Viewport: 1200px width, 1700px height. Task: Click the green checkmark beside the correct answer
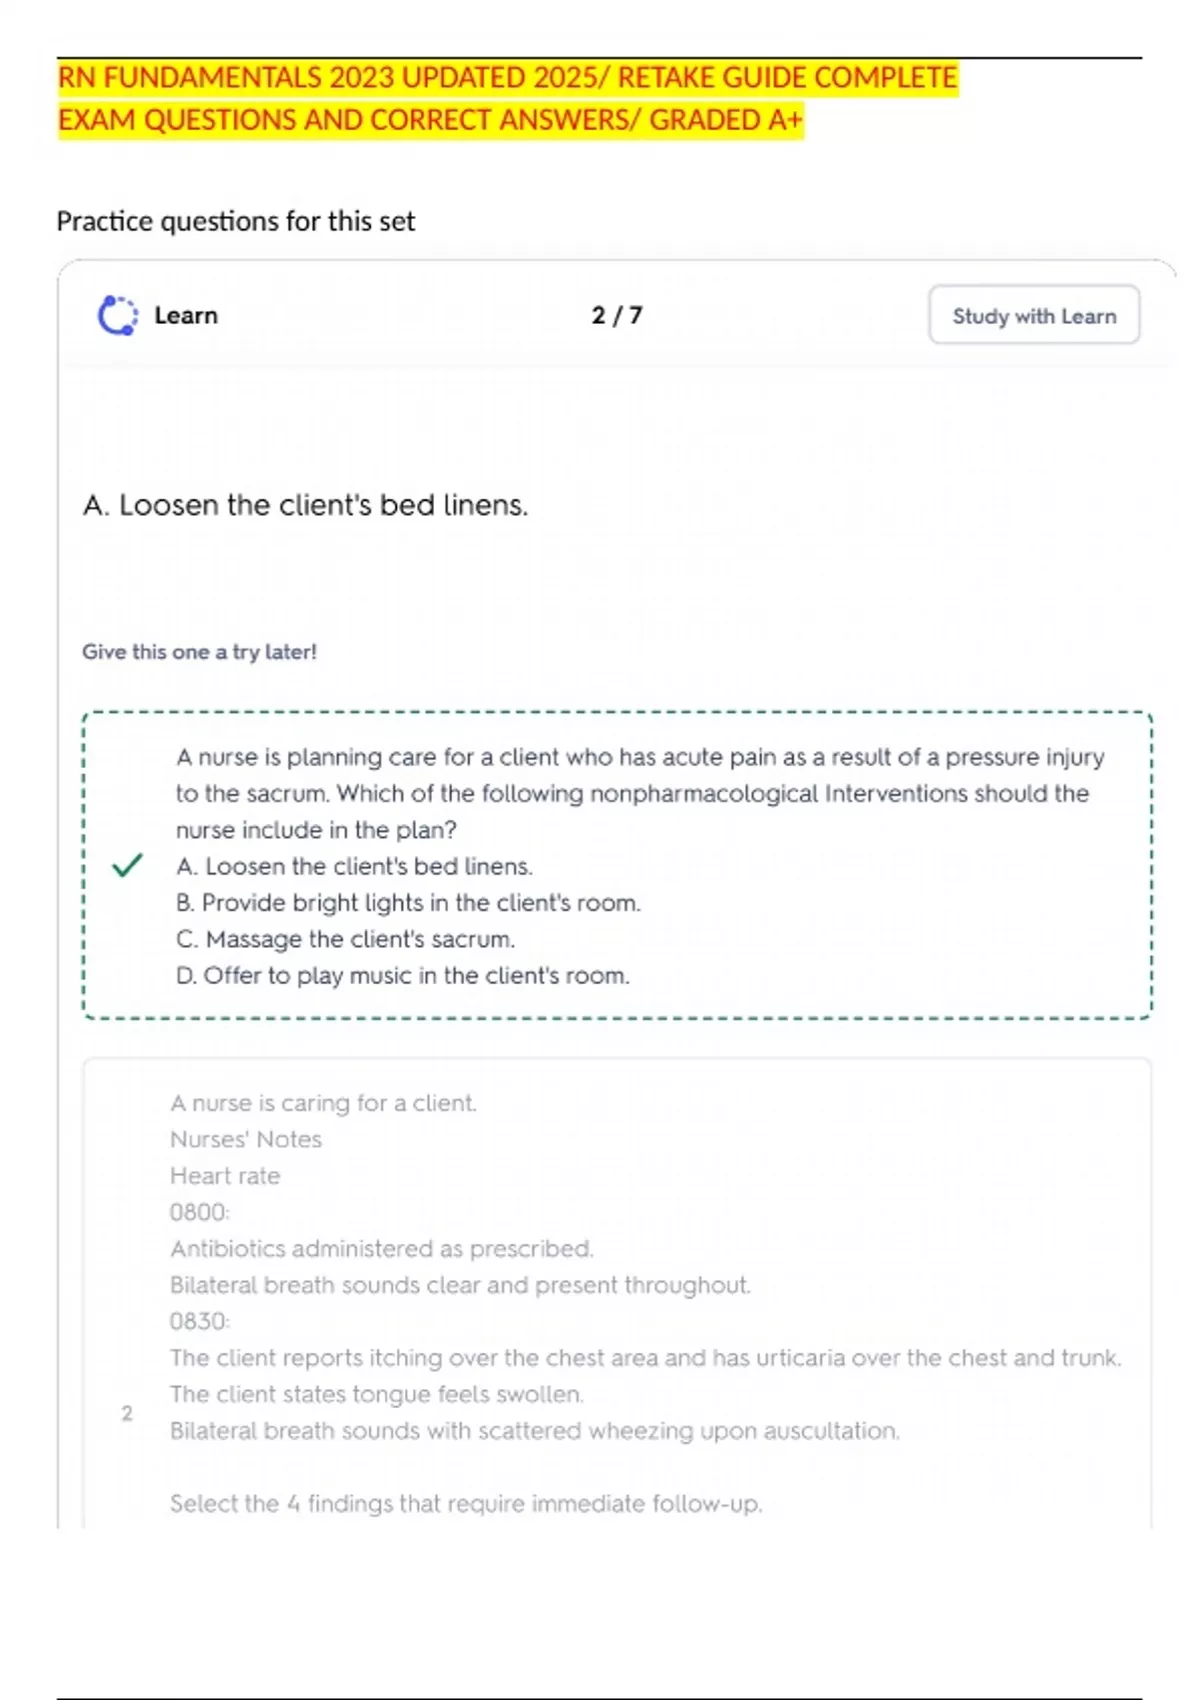(127, 865)
